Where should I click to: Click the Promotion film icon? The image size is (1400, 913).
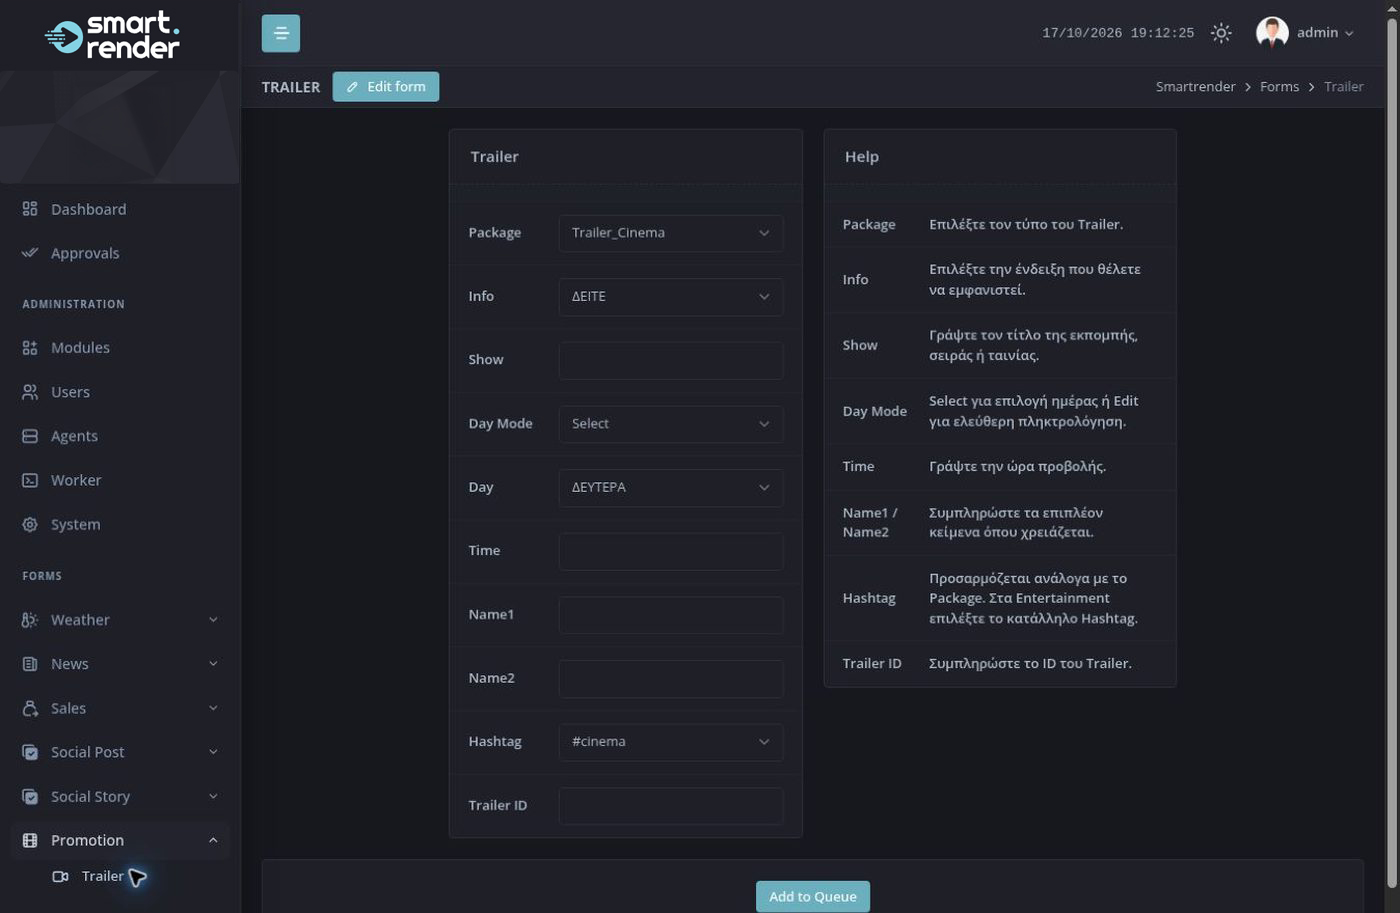point(30,841)
